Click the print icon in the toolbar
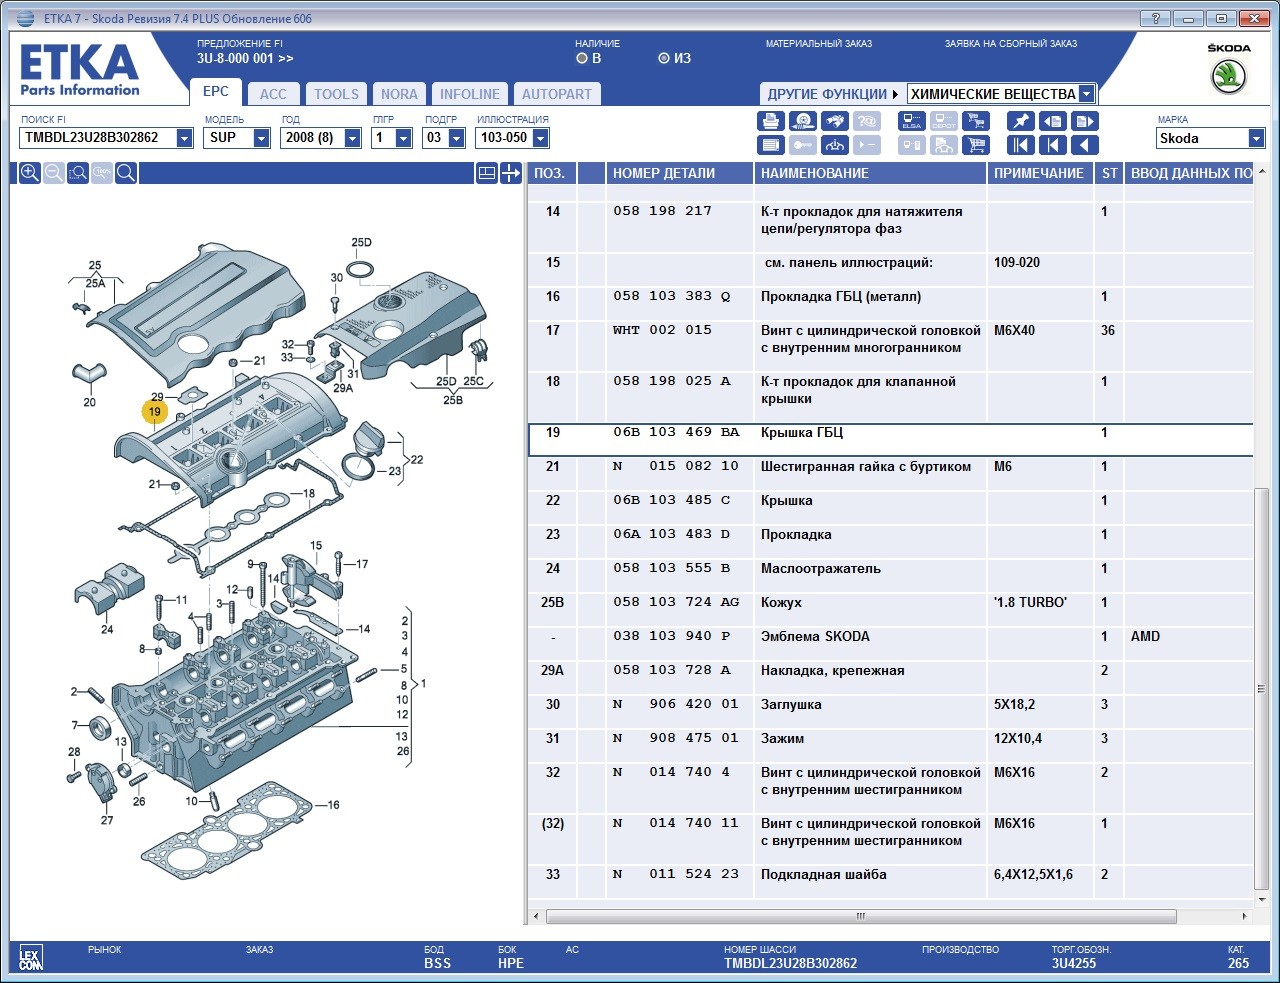Image resolution: width=1280 pixels, height=983 pixels. pos(770,121)
